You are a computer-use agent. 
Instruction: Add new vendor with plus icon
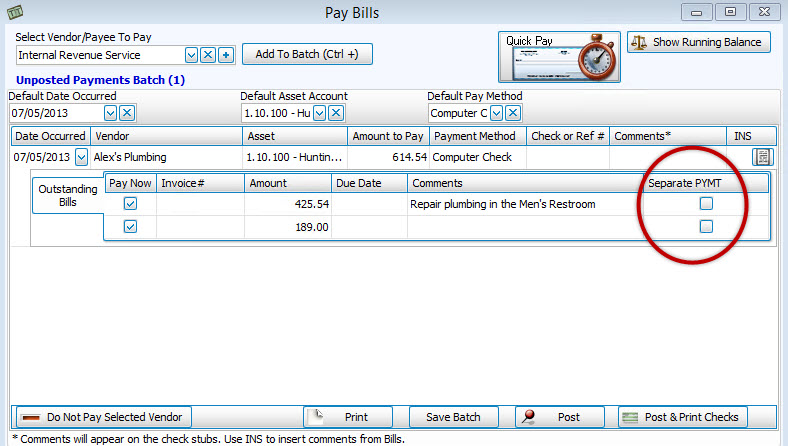click(225, 55)
